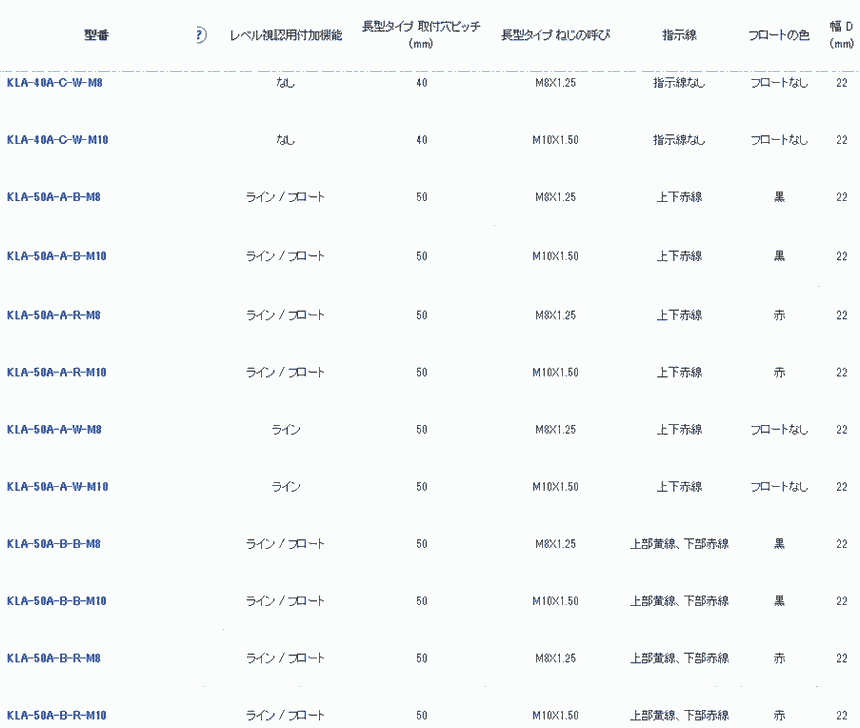The width and height of the screenshot is (860, 728).
Task: Click the フロートの色 column header
Action: tap(779, 35)
